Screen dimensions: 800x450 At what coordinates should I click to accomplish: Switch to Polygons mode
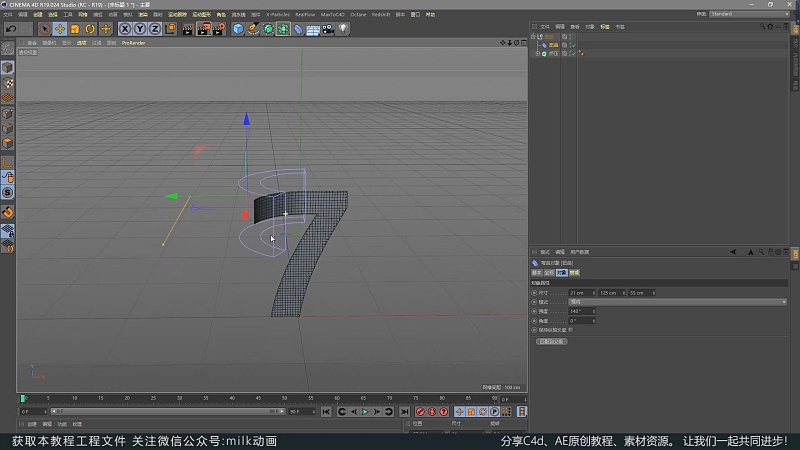tap(8, 143)
